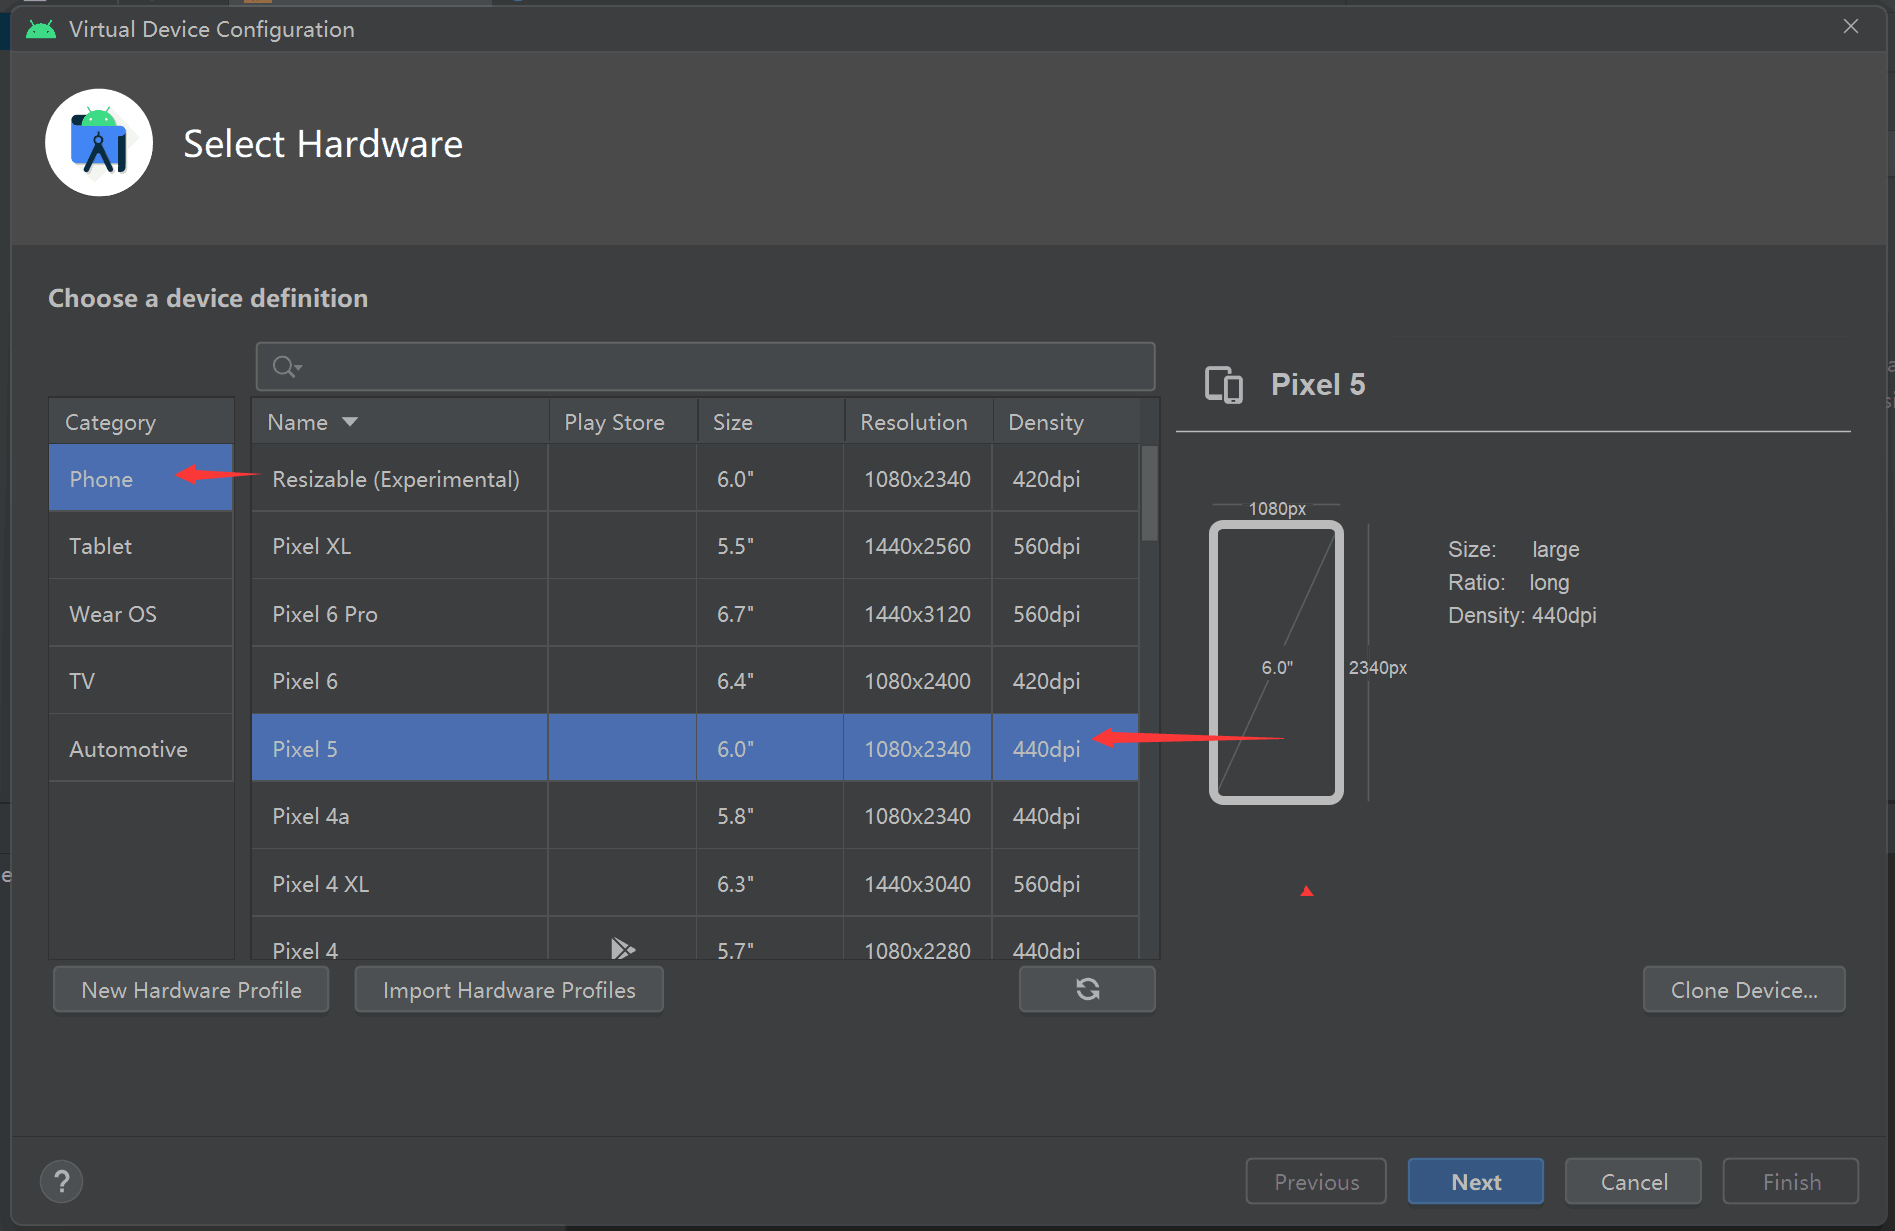Click the 1440x3120 resolution cell
The image size is (1895, 1231).
(x=917, y=614)
